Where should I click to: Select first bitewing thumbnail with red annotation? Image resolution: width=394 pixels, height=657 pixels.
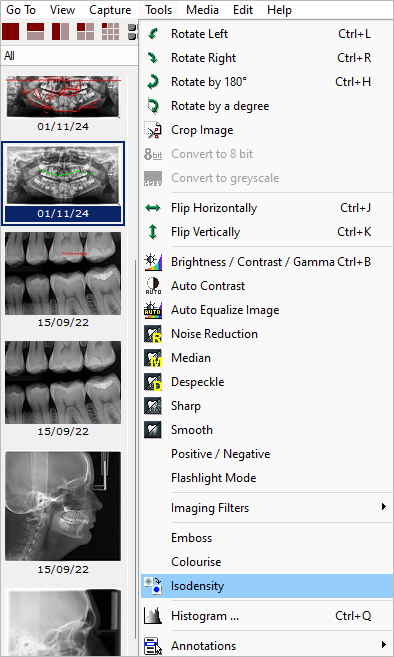[63, 273]
